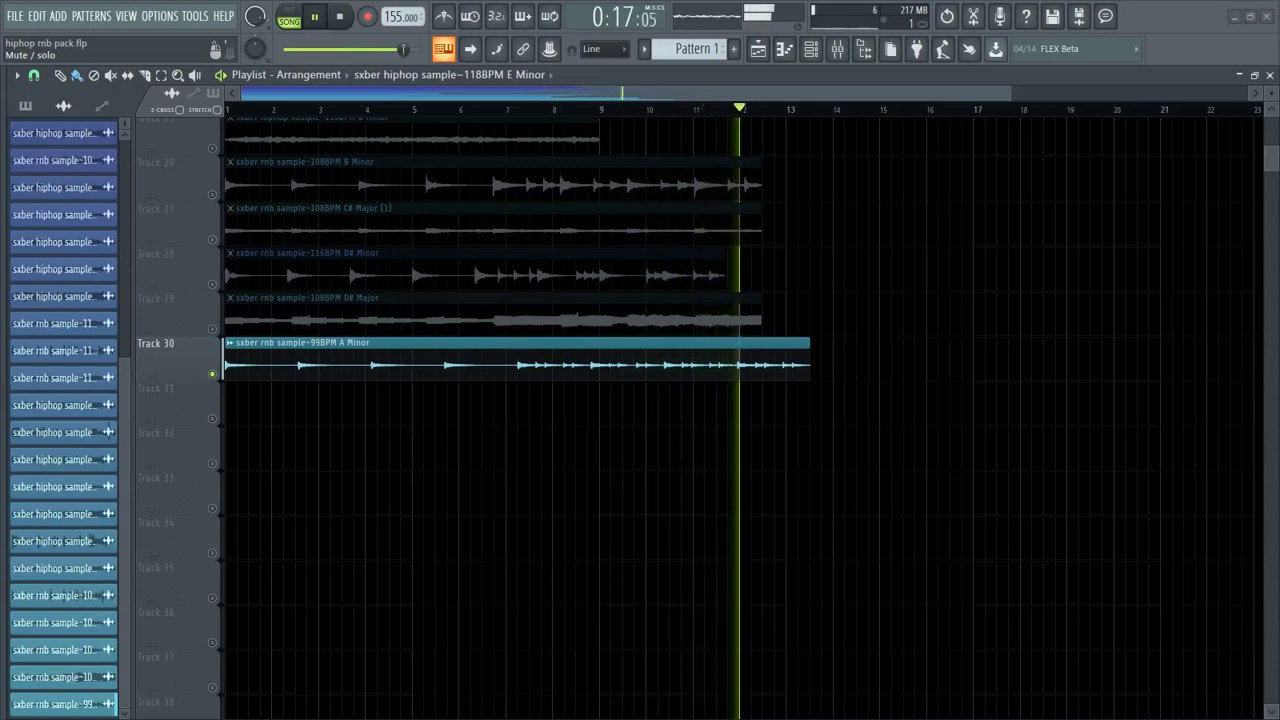Image resolution: width=1280 pixels, height=720 pixels.
Task: Open the FILE menu
Action: click(15, 16)
